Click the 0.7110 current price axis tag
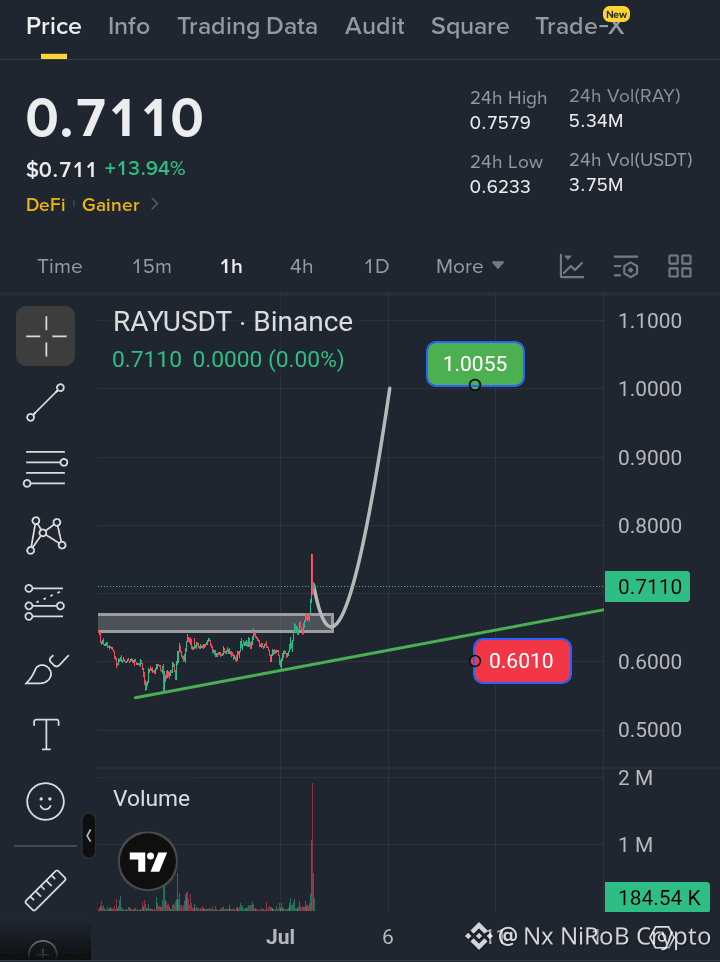Image resolution: width=720 pixels, height=962 pixels. [x=647, y=587]
